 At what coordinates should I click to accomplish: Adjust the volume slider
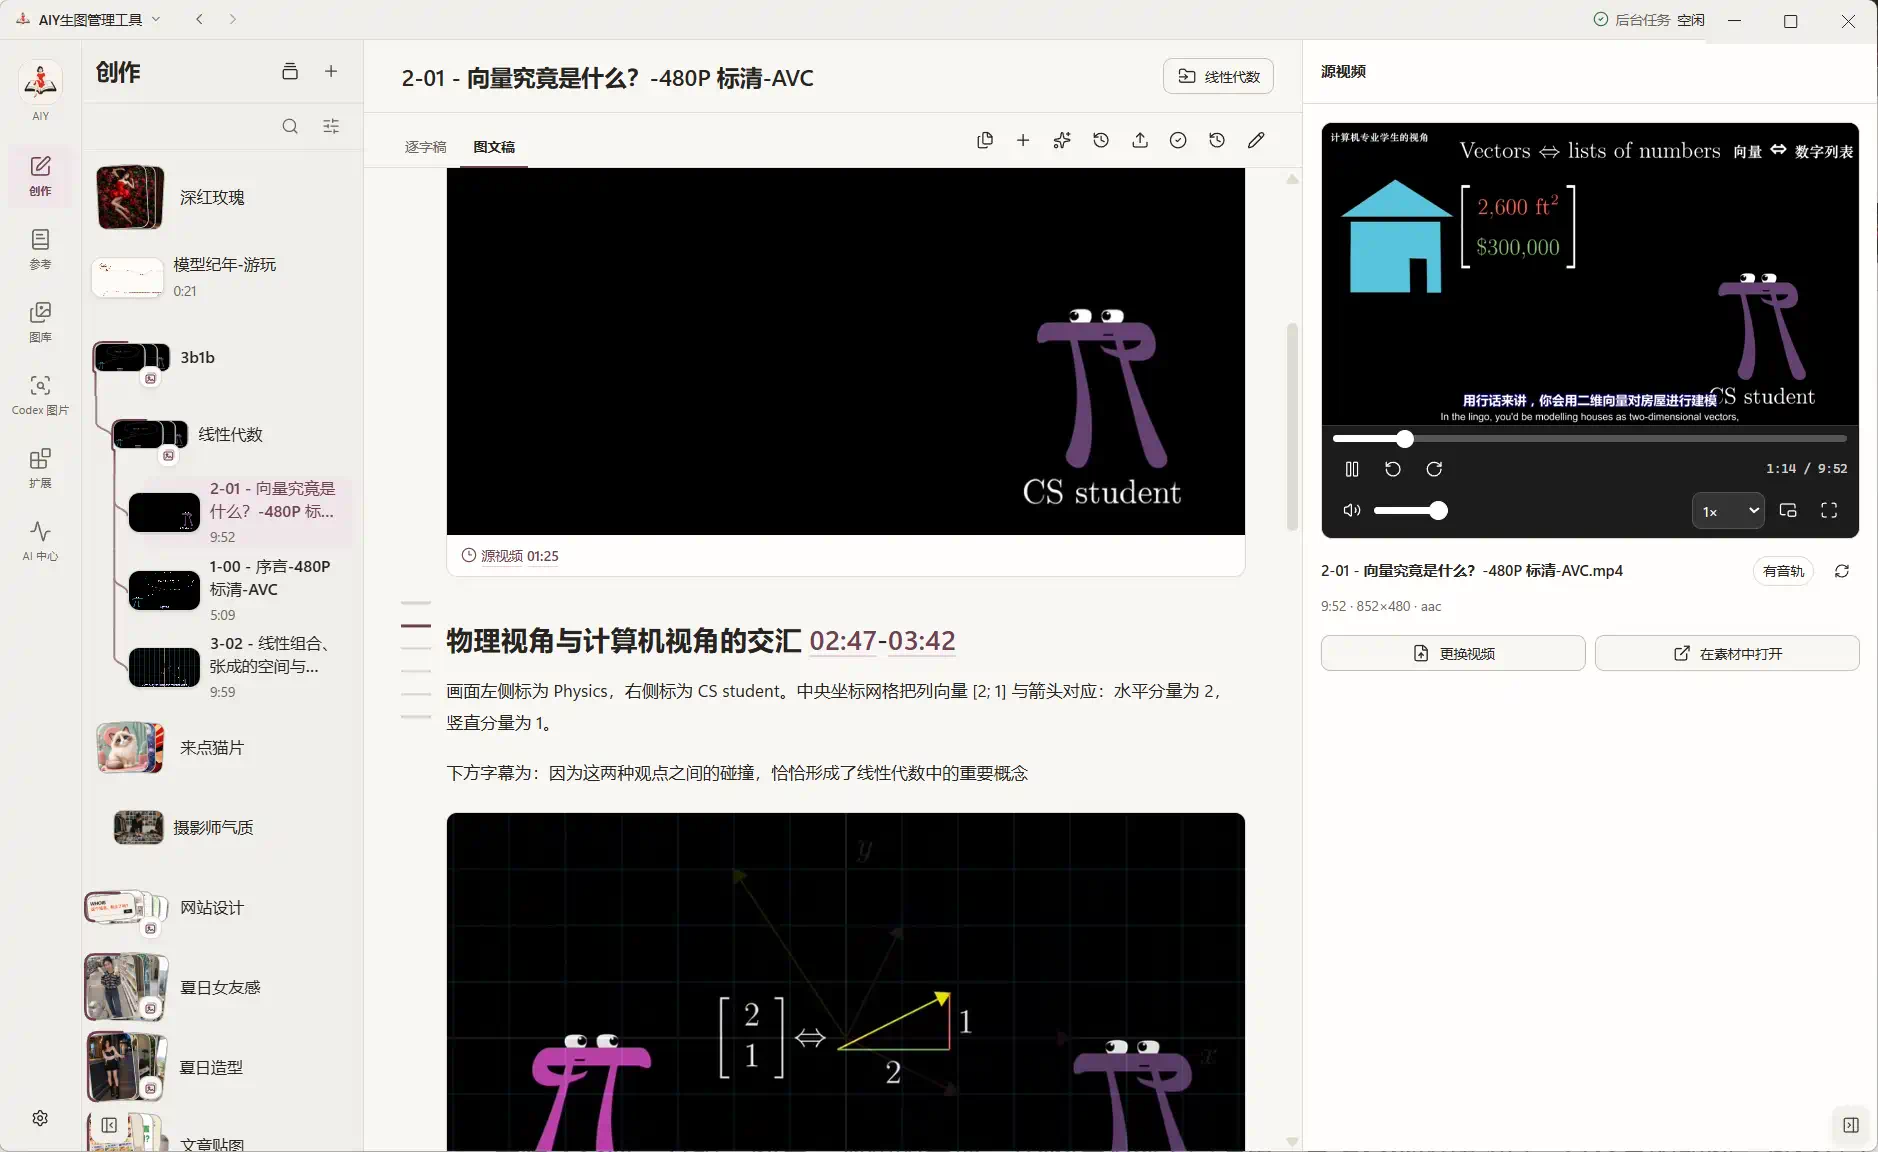[x=1410, y=511]
